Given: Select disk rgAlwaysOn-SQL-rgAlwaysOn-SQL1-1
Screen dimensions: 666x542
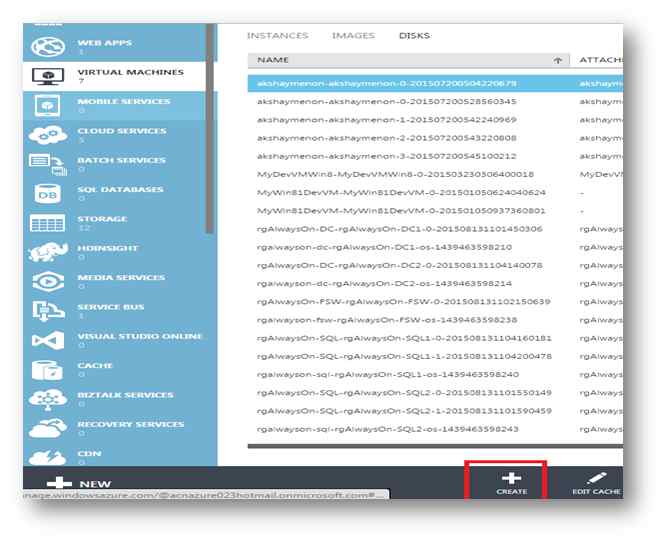Looking at the screenshot, I should (x=404, y=356).
